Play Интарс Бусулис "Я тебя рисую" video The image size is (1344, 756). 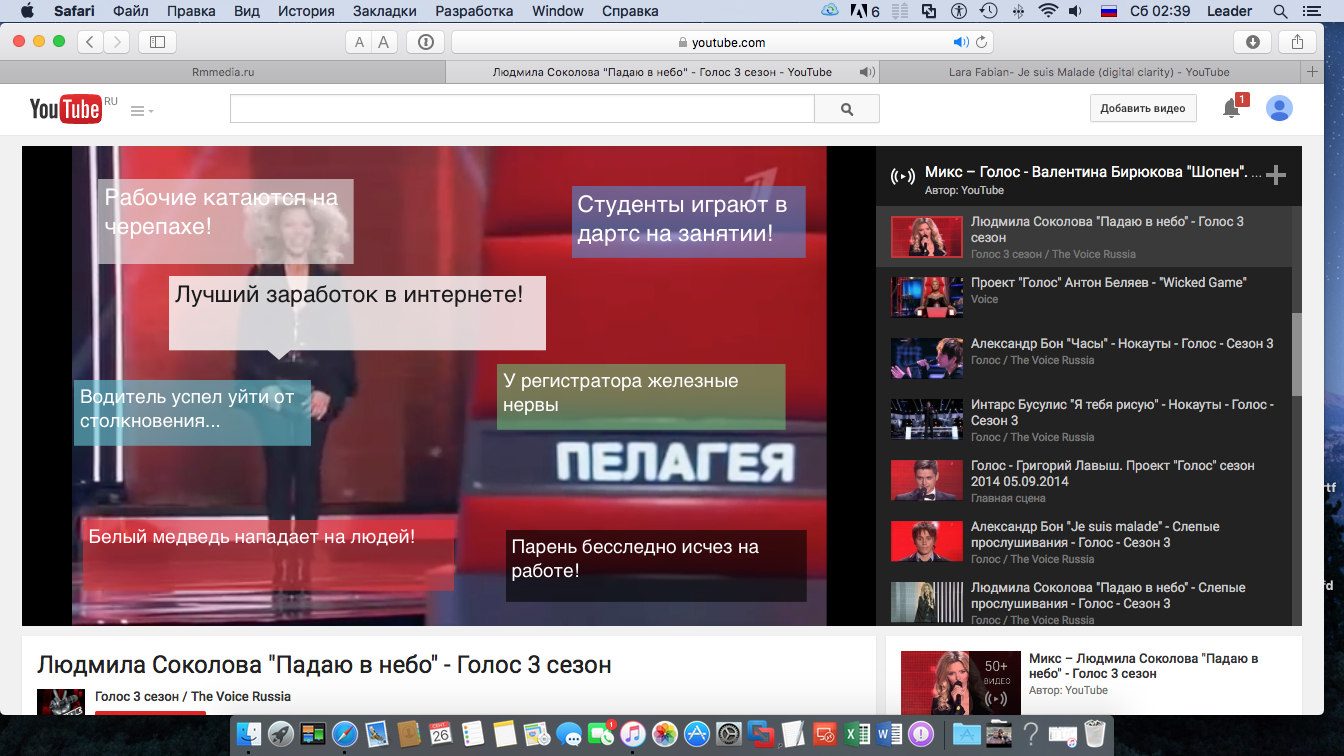coord(1084,419)
